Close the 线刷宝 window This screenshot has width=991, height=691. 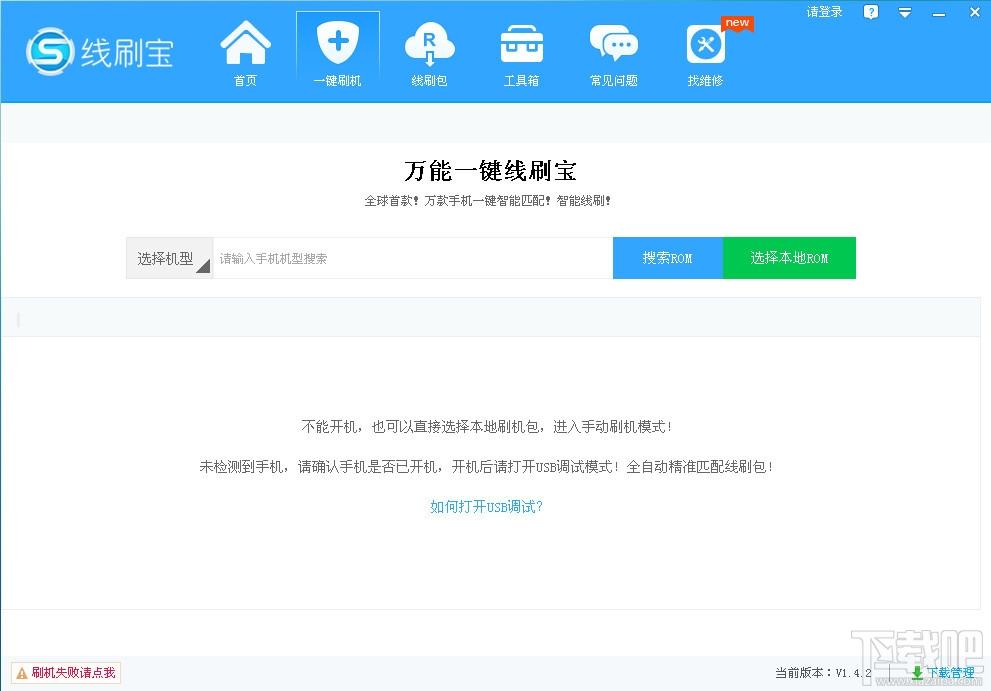(x=975, y=12)
